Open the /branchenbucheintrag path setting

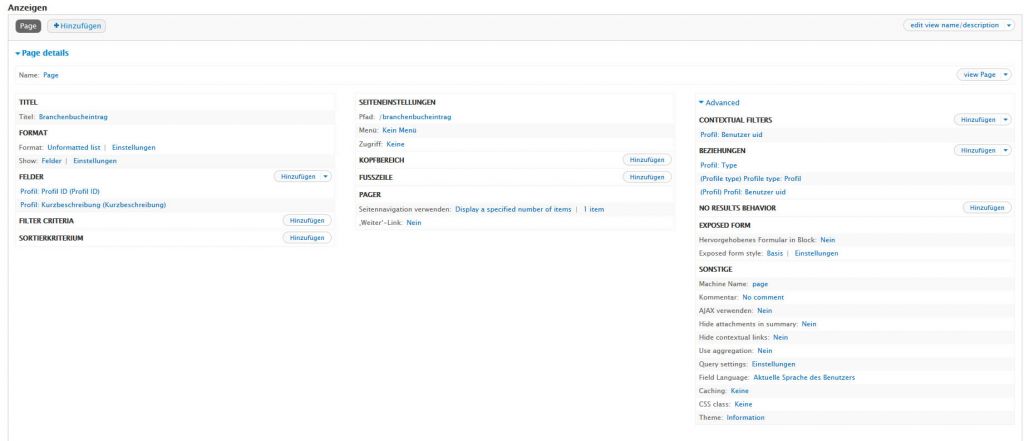coord(415,116)
